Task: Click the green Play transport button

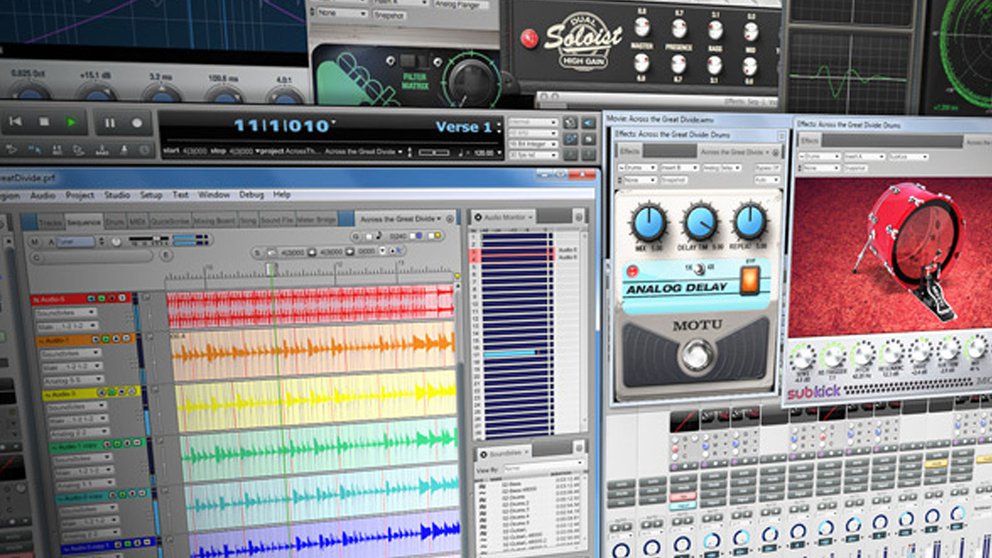Action: pos(71,122)
